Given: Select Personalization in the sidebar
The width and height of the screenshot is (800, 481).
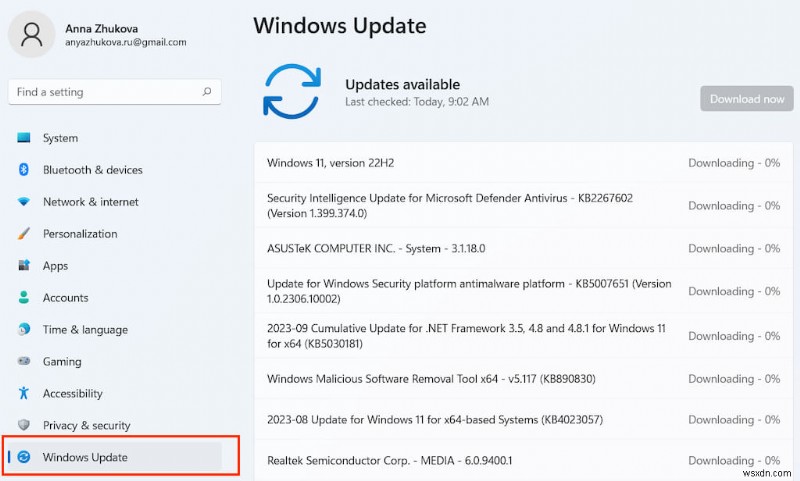Looking at the screenshot, I should [80, 234].
